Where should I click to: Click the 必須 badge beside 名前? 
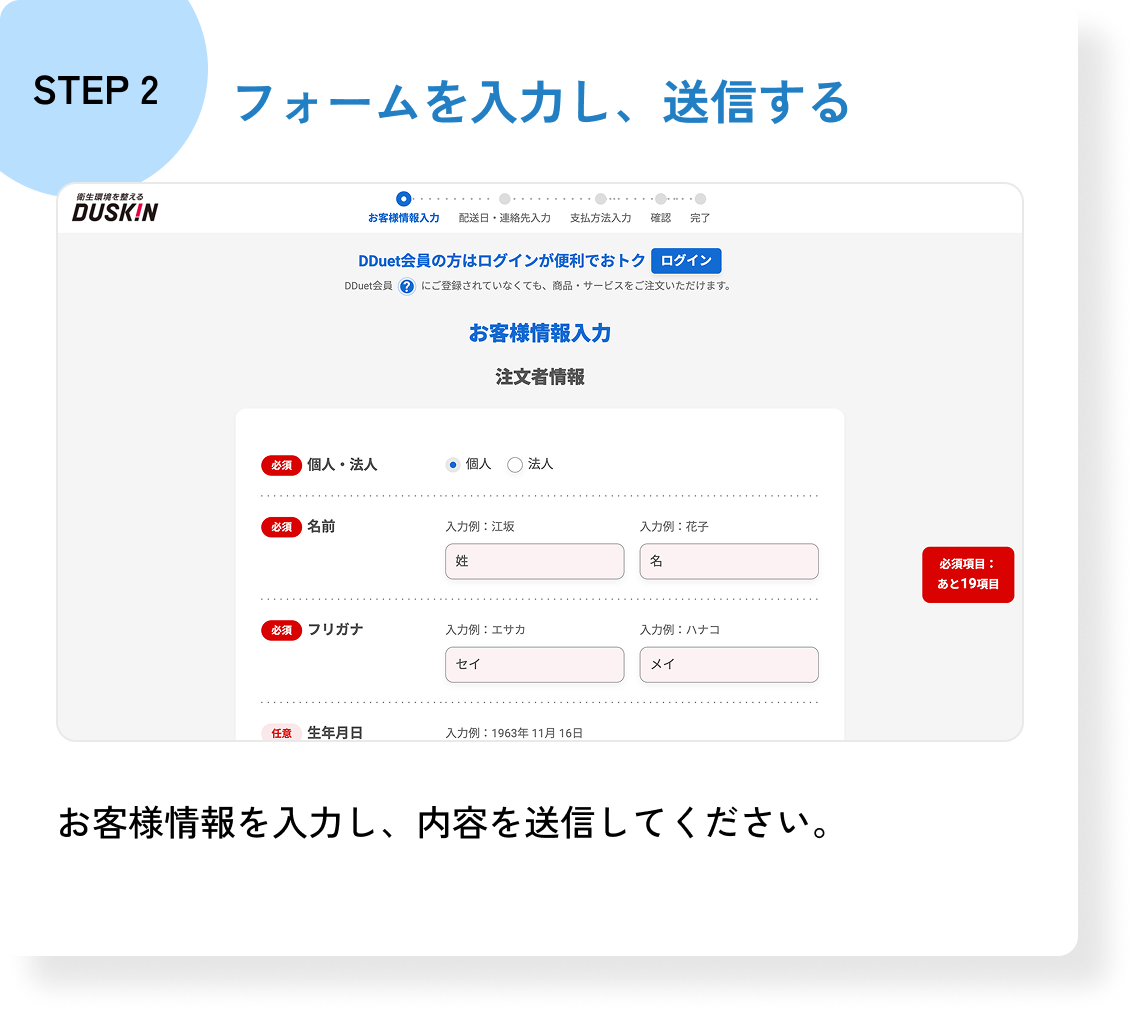pos(281,527)
